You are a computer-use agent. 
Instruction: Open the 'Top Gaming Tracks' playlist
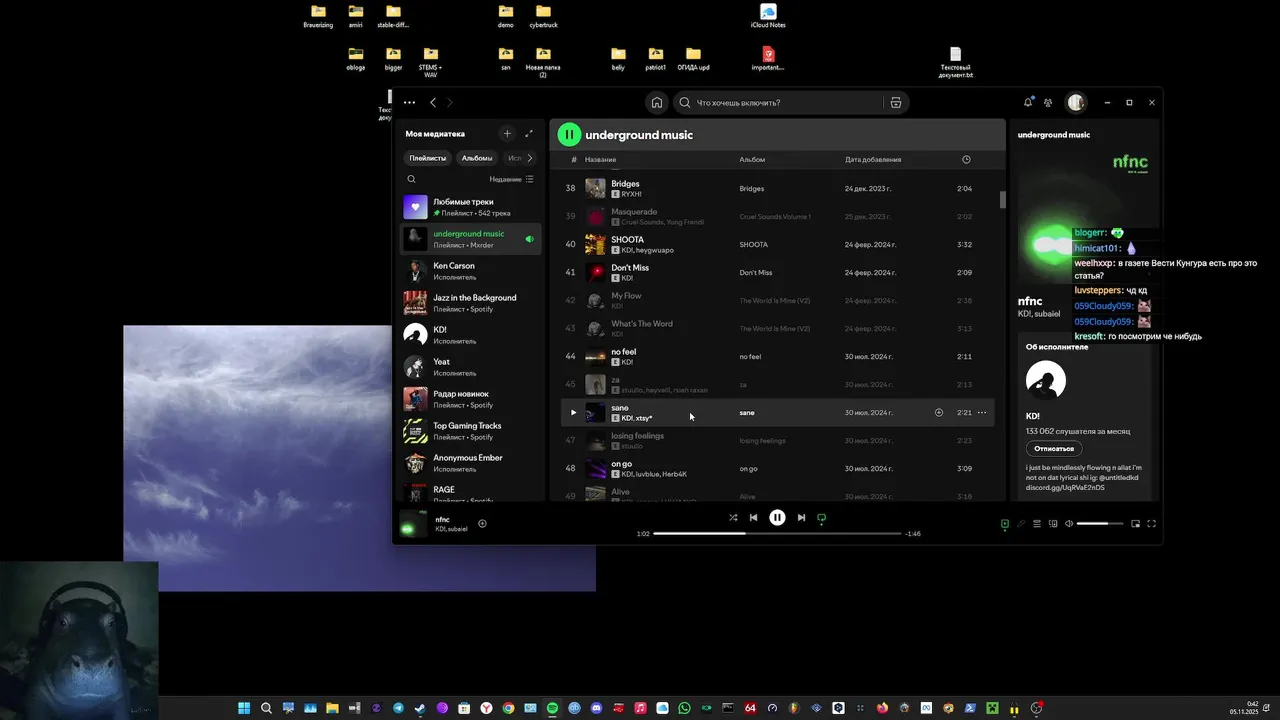[471, 431]
